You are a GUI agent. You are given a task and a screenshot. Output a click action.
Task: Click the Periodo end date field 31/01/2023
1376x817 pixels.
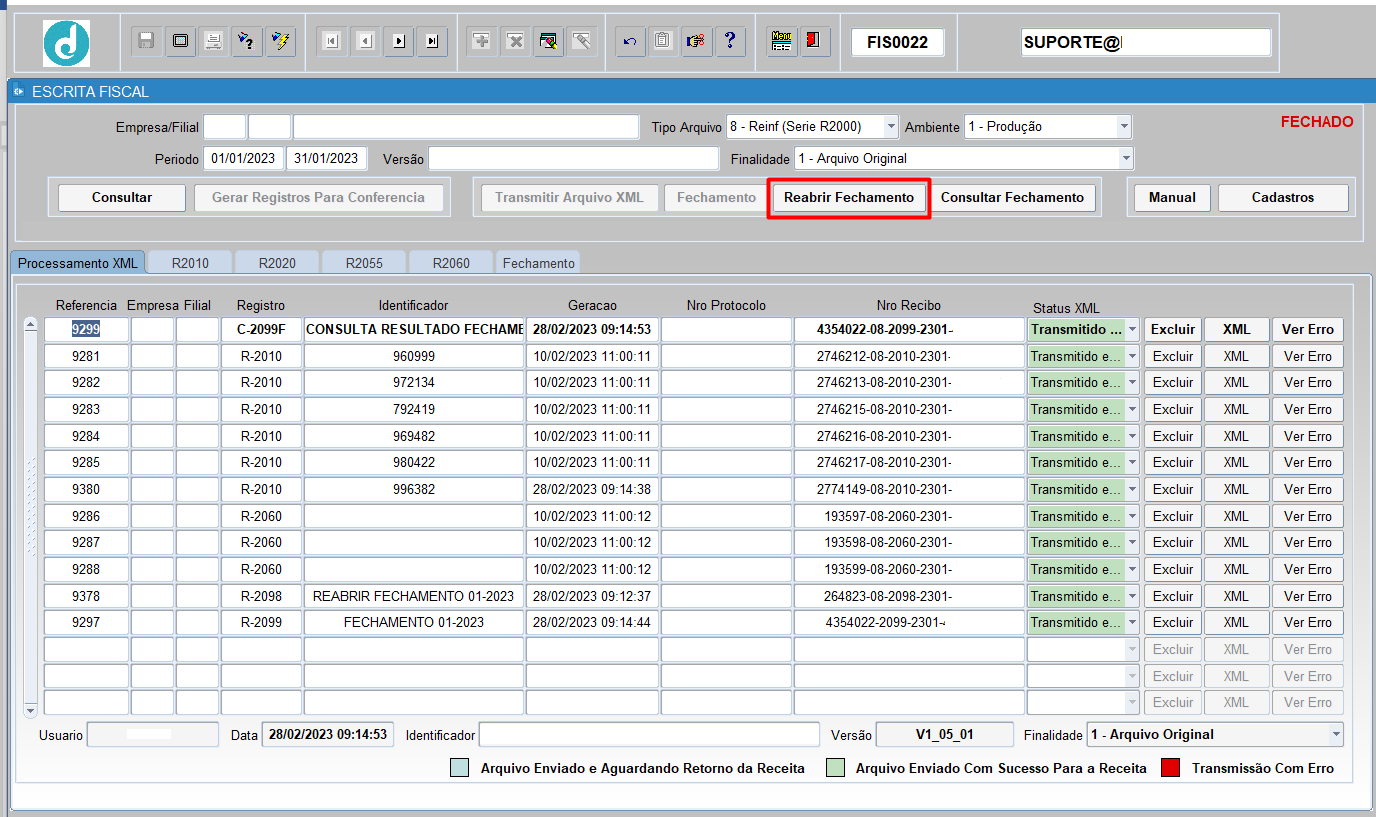(327, 159)
